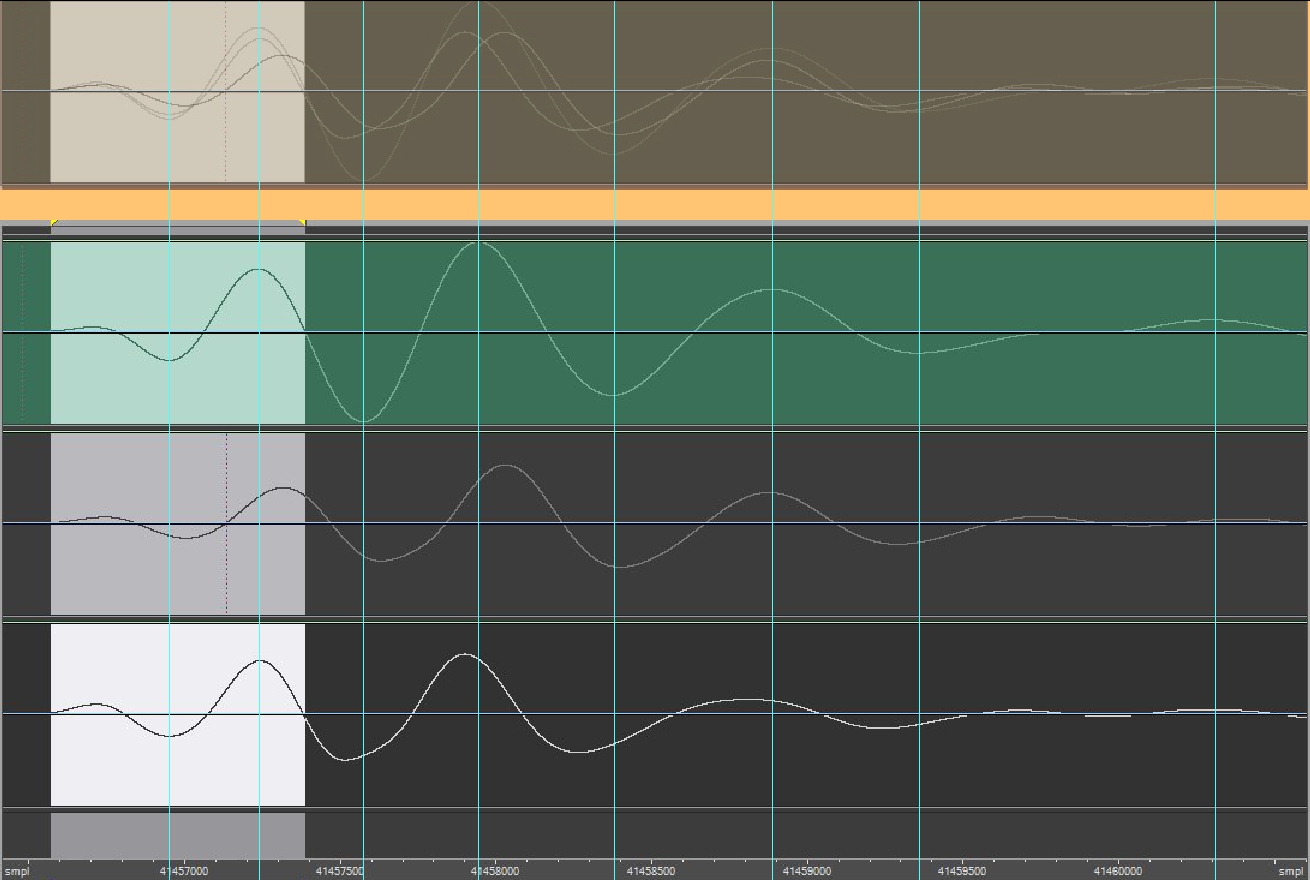Click the orange bar above the channels
Image resolution: width=1310 pixels, height=880 pixels.
655,204
